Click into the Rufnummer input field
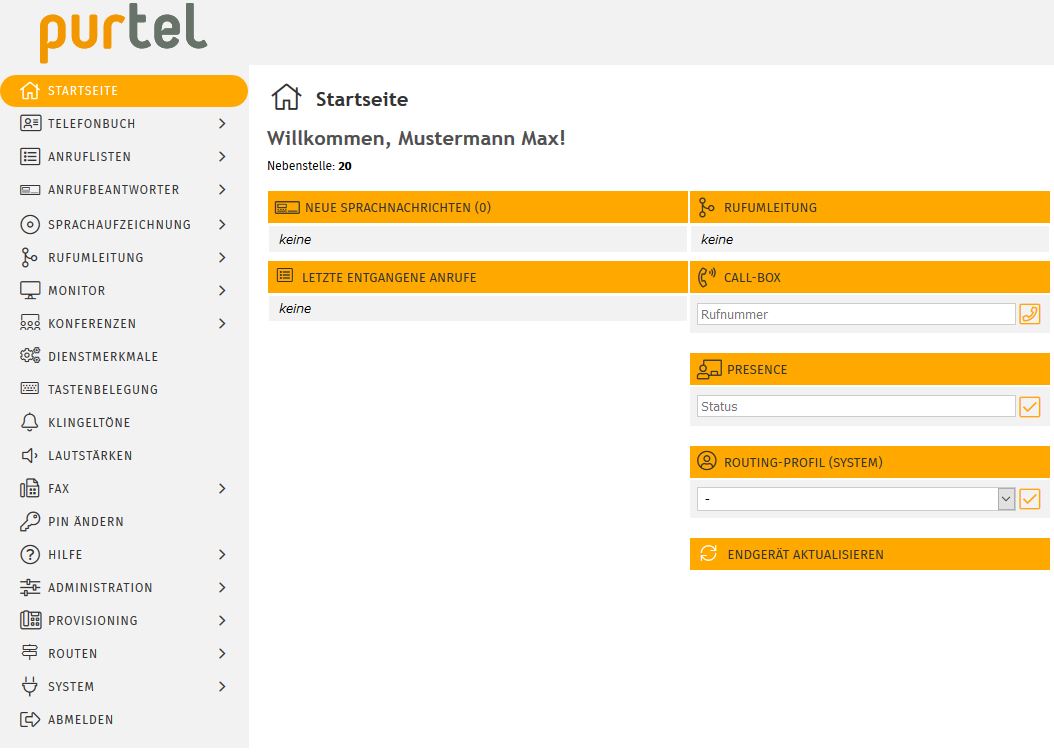1054x752 pixels. [855, 314]
